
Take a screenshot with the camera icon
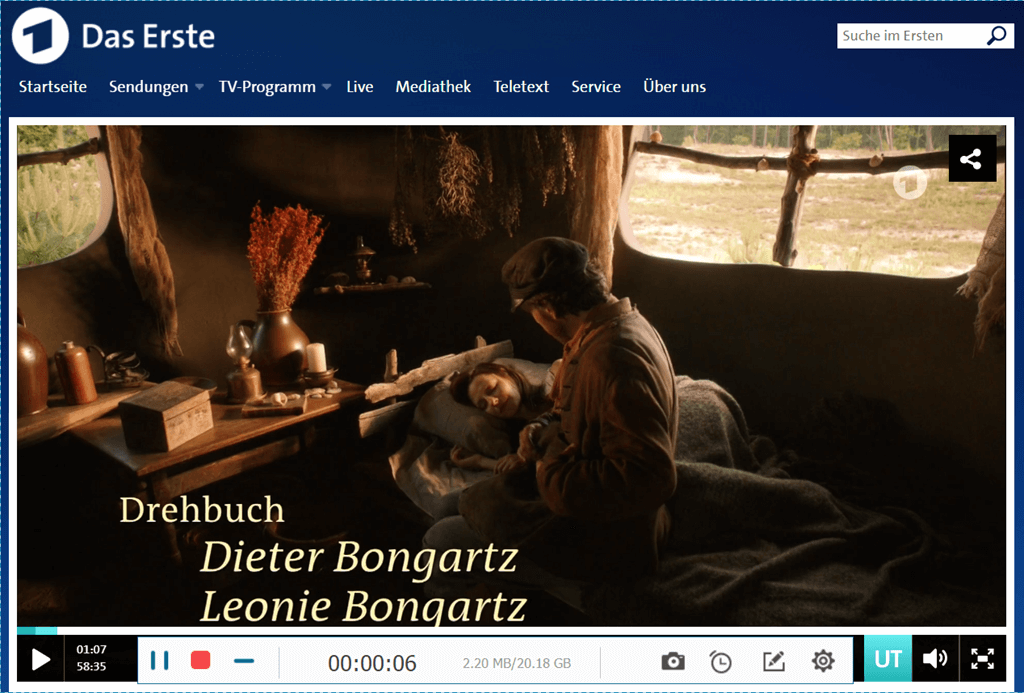(673, 662)
